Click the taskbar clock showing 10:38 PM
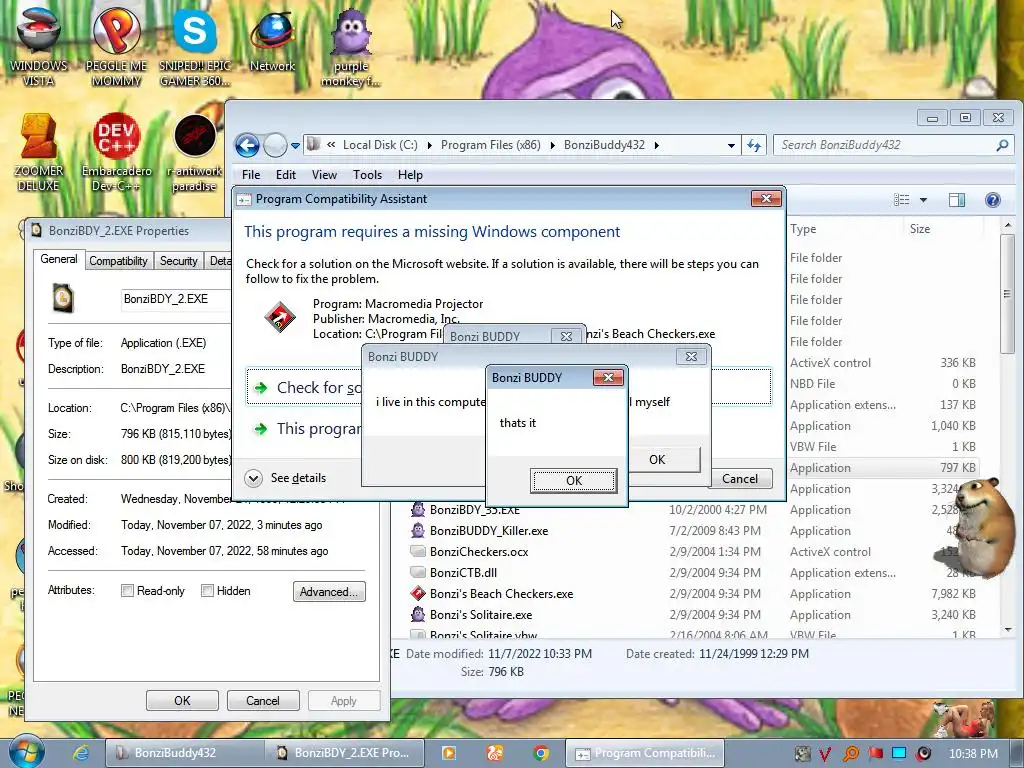This screenshot has width=1024, height=768. 973,754
